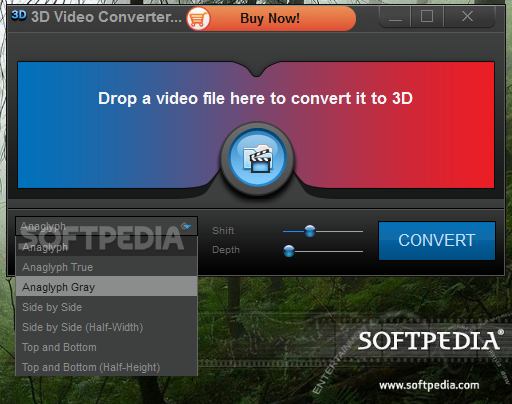Click the Shift slider handle
Image resolution: width=512 pixels, height=404 pixels.
[x=310, y=231]
